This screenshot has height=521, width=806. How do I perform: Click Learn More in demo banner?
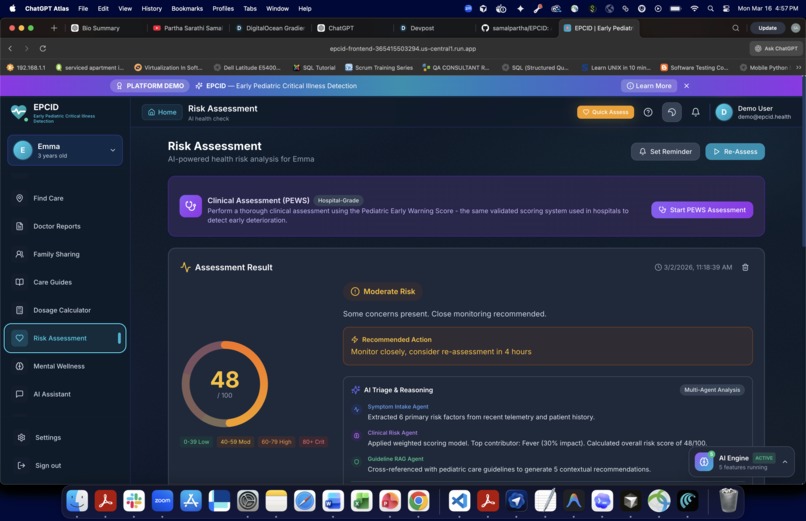649,86
